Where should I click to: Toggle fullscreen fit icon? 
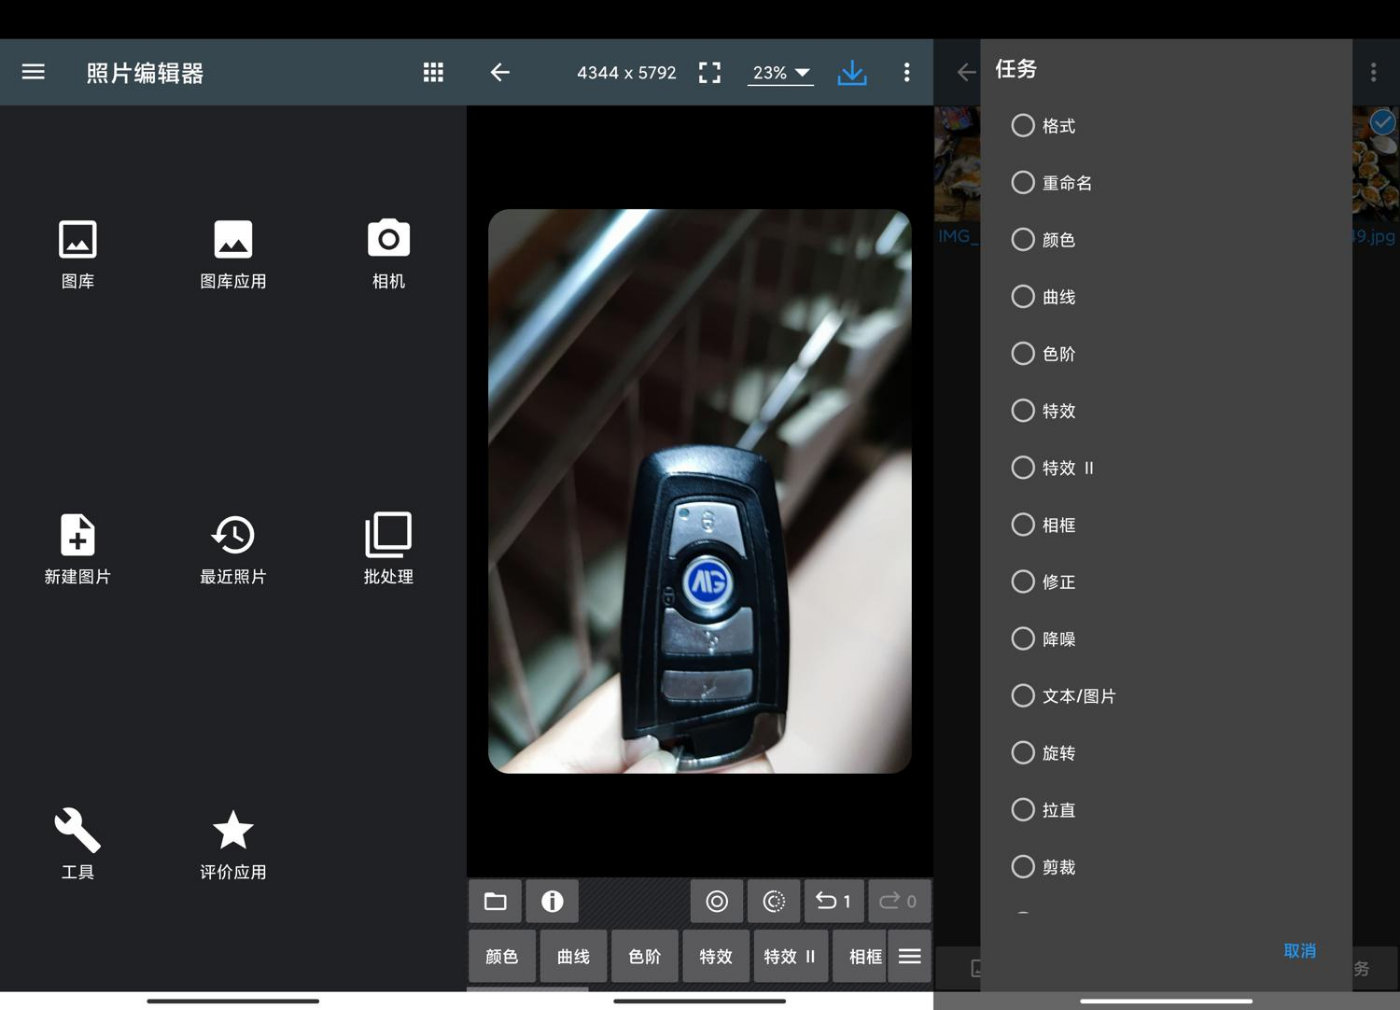[x=710, y=72]
